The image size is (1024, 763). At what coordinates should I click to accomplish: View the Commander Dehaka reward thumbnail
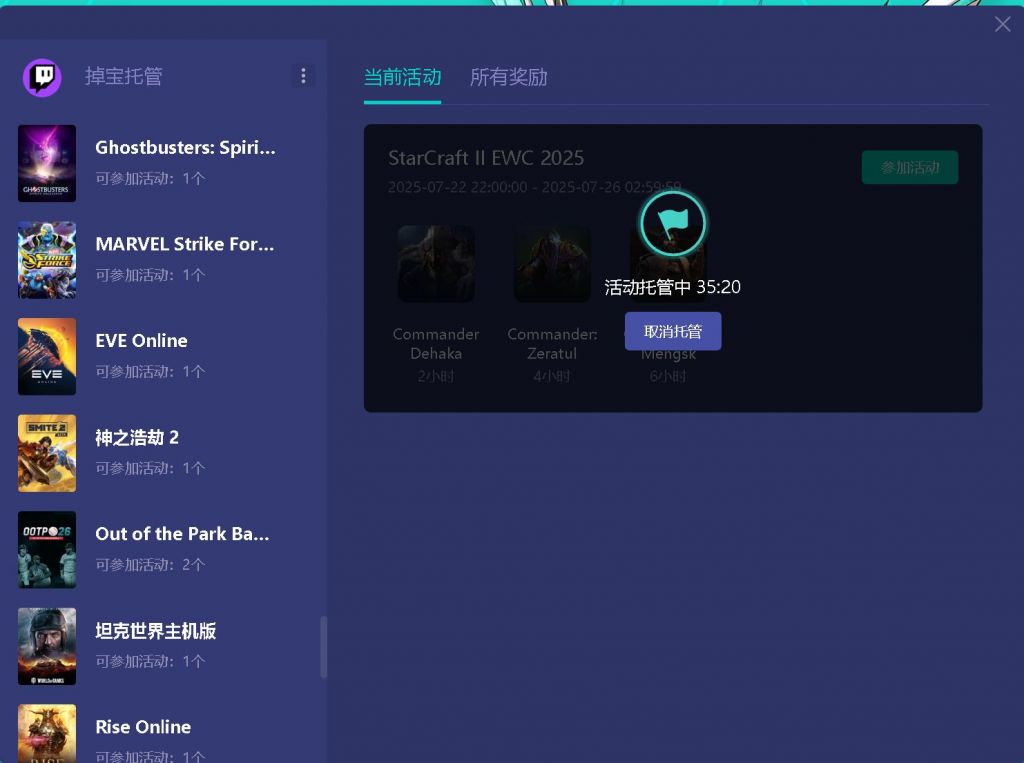(x=436, y=263)
